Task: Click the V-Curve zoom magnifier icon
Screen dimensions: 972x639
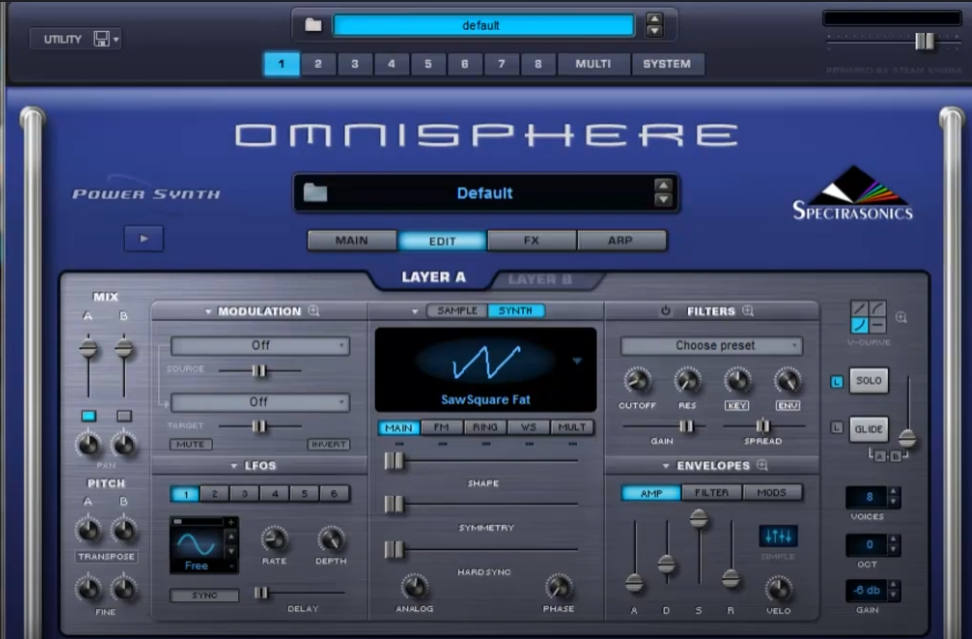Action: point(900,318)
